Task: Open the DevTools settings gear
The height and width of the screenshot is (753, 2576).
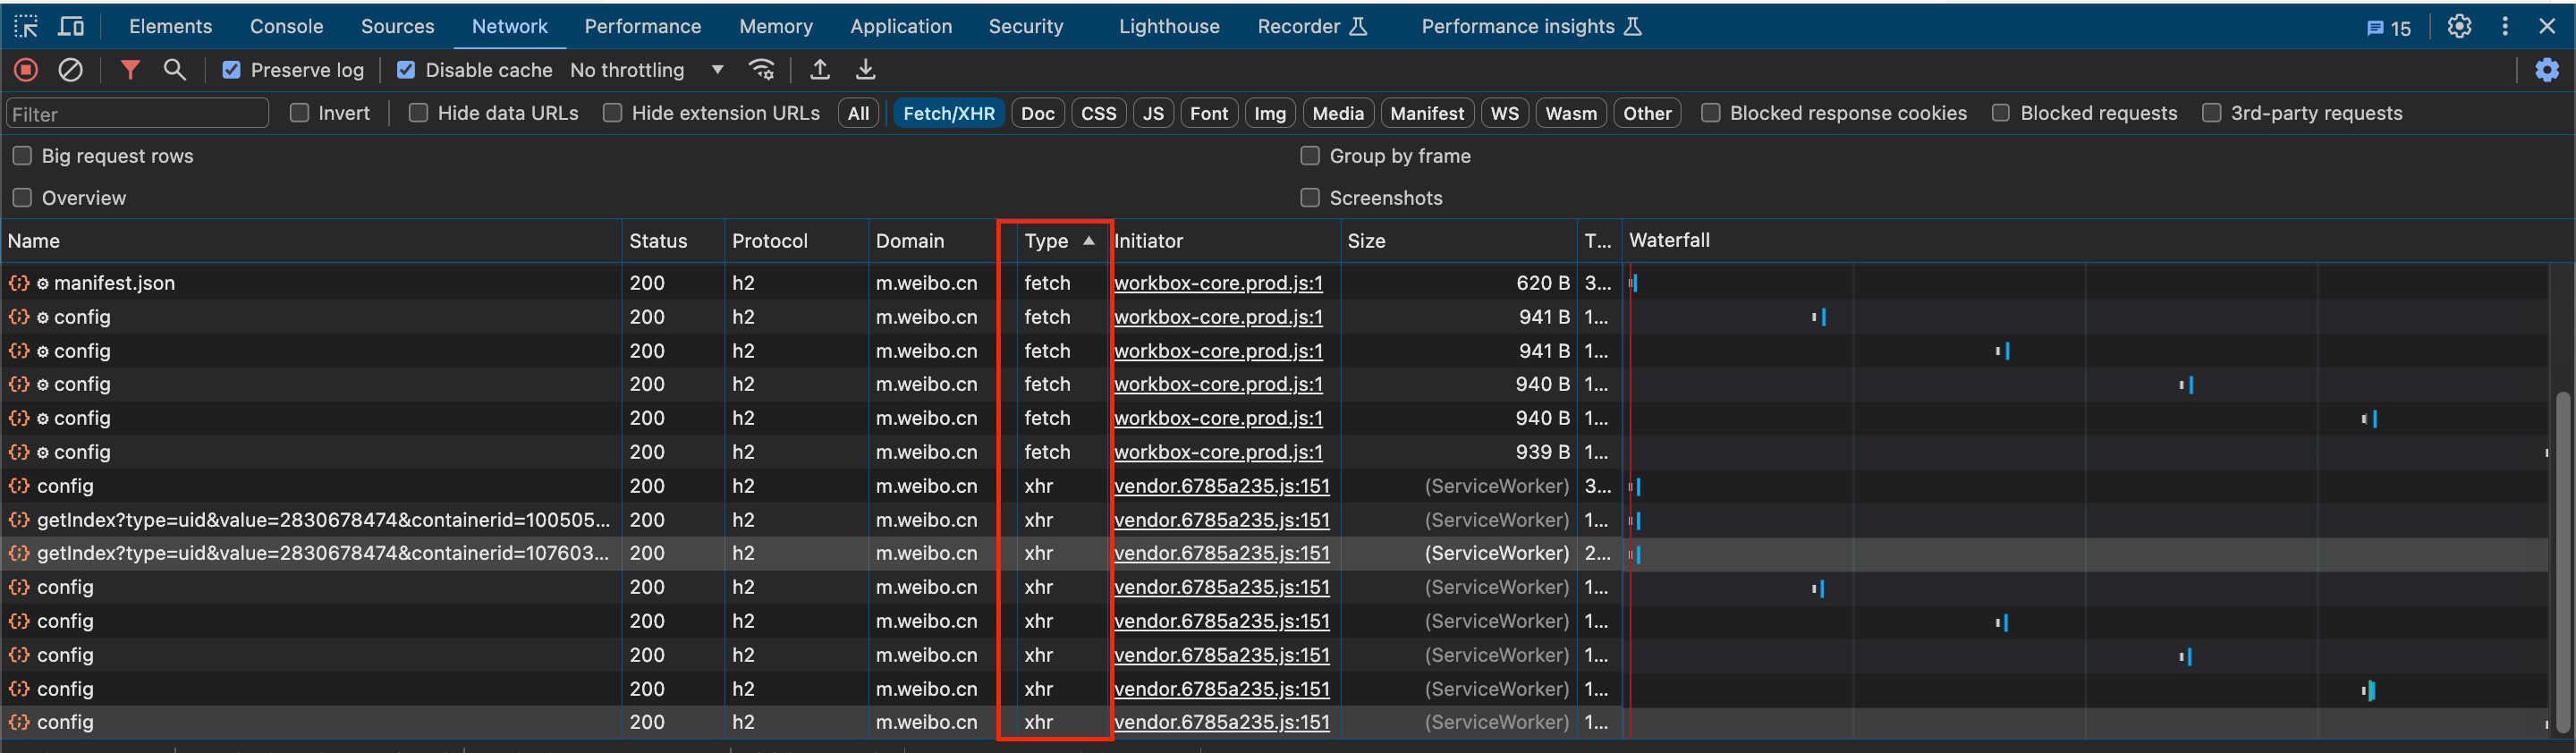Action: (2460, 27)
